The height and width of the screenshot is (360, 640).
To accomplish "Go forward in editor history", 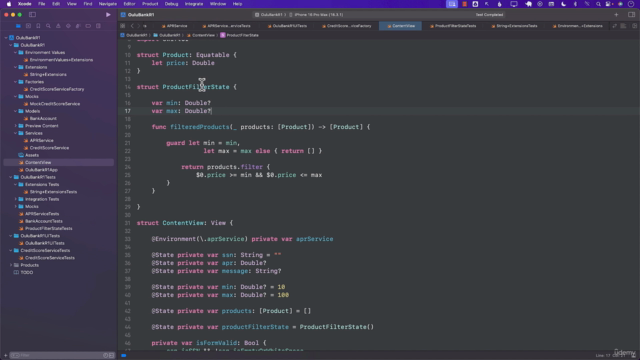I will (x=139, y=26).
